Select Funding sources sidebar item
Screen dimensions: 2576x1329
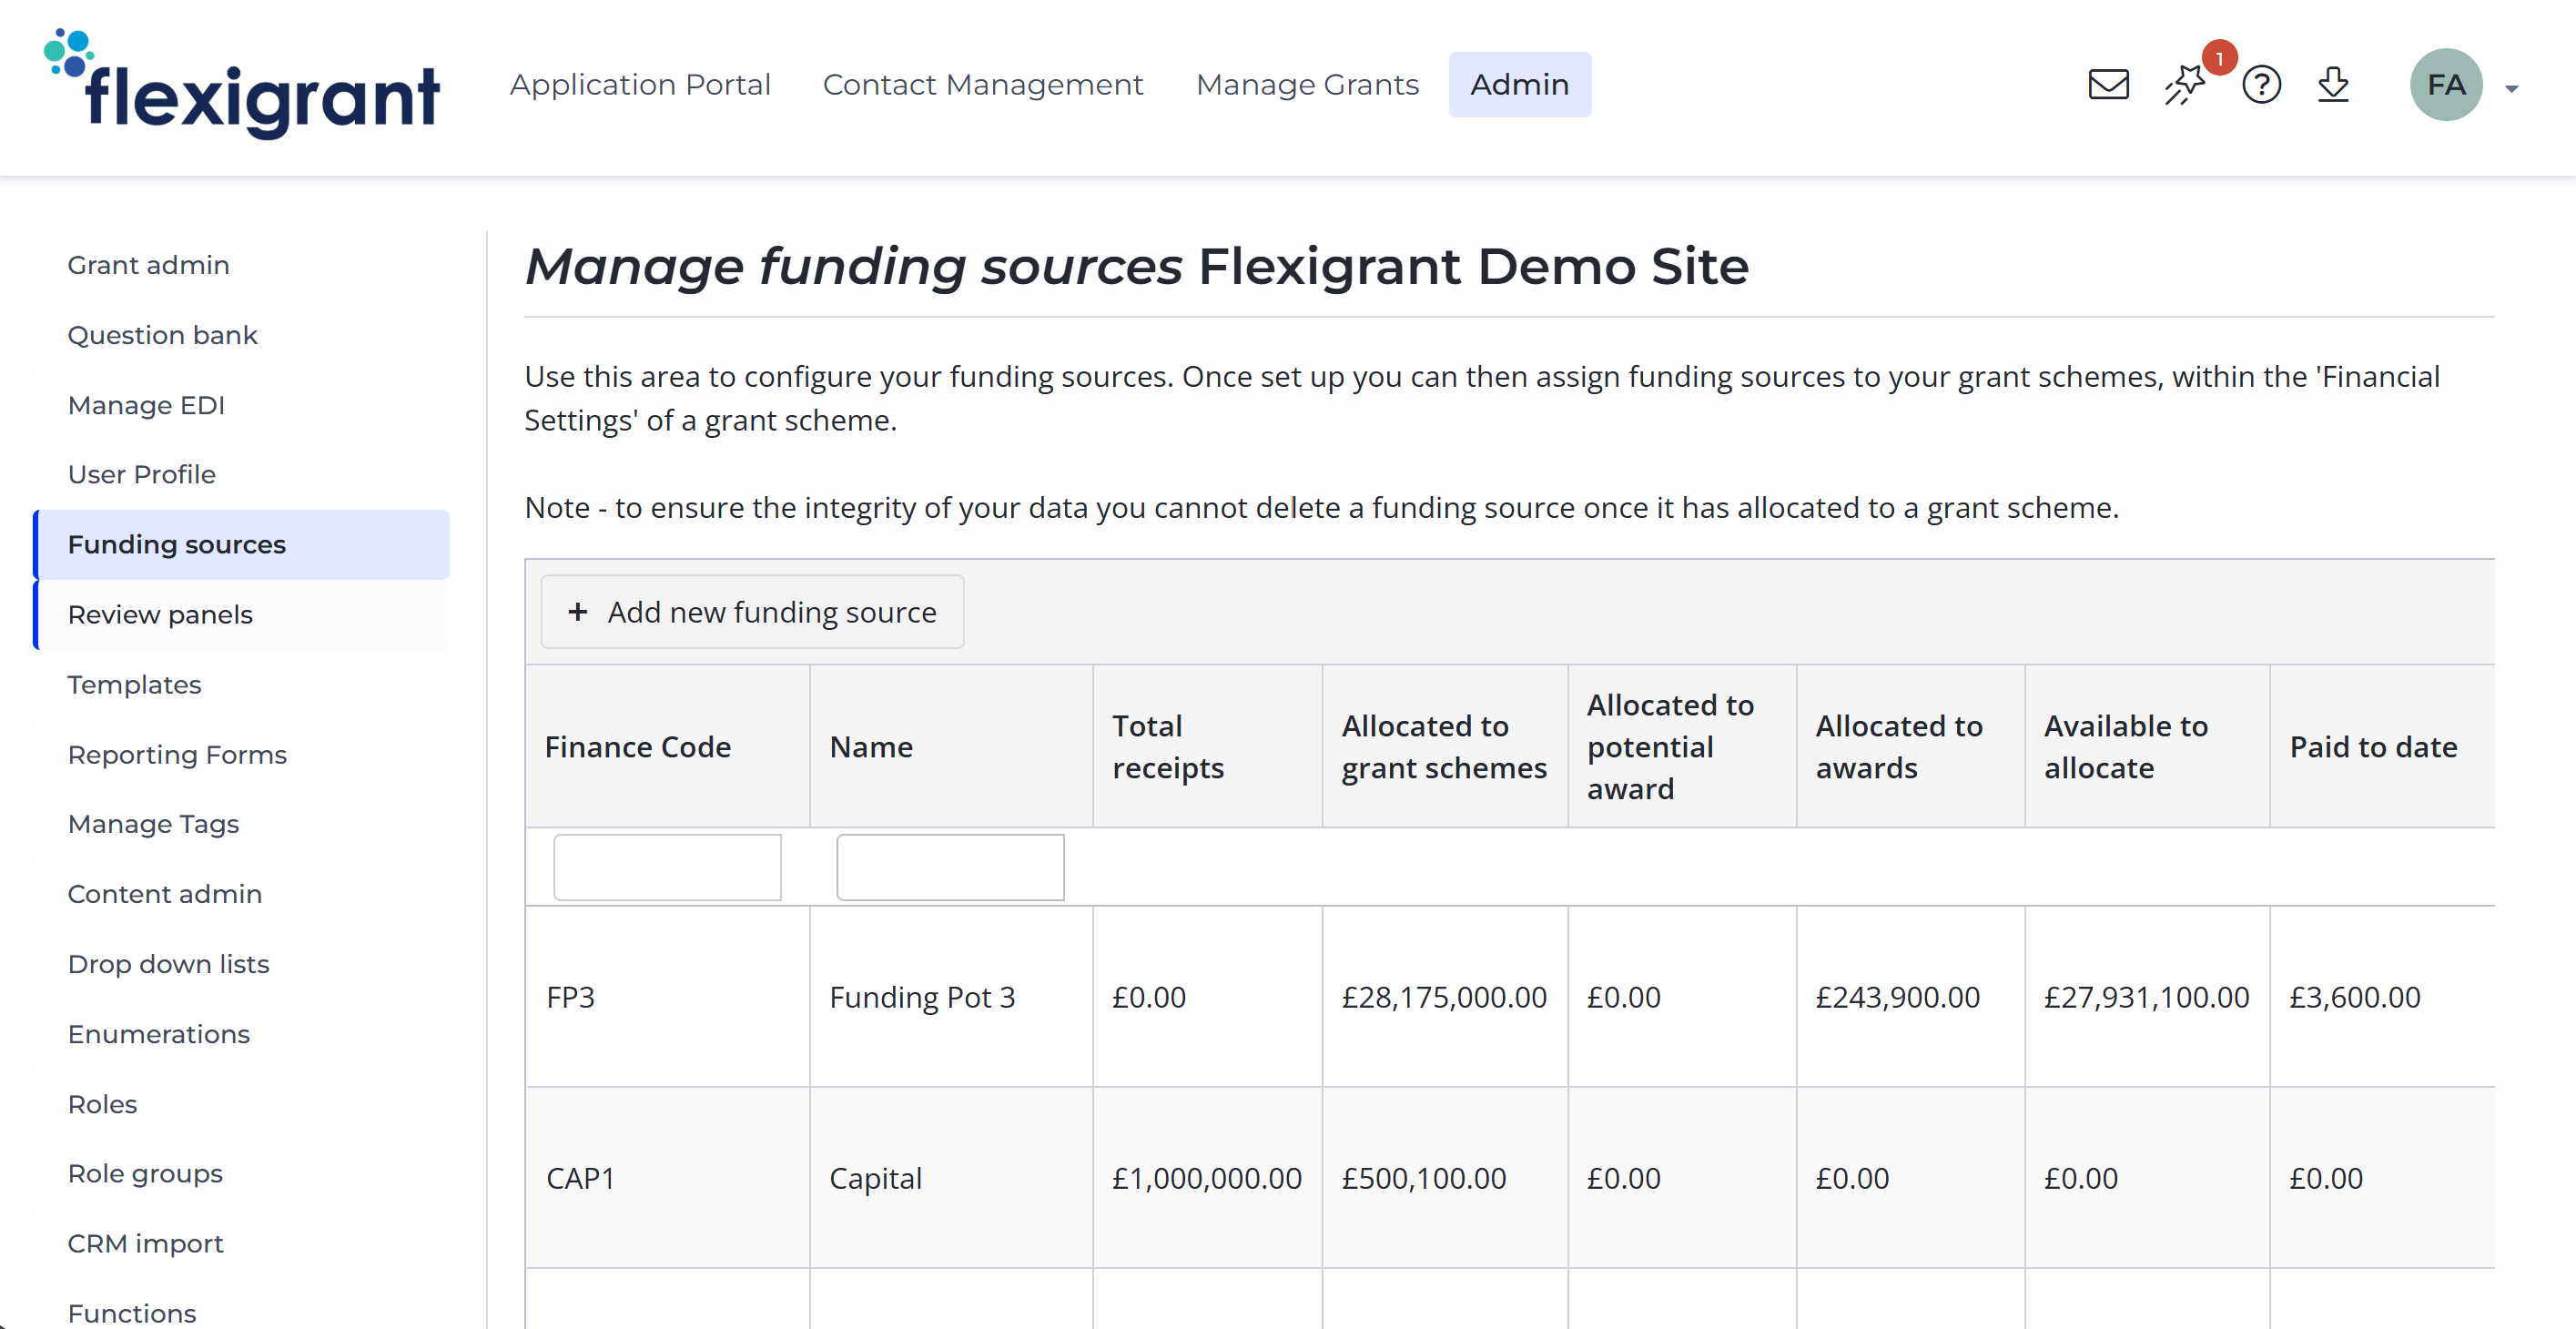tap(241, 545)
